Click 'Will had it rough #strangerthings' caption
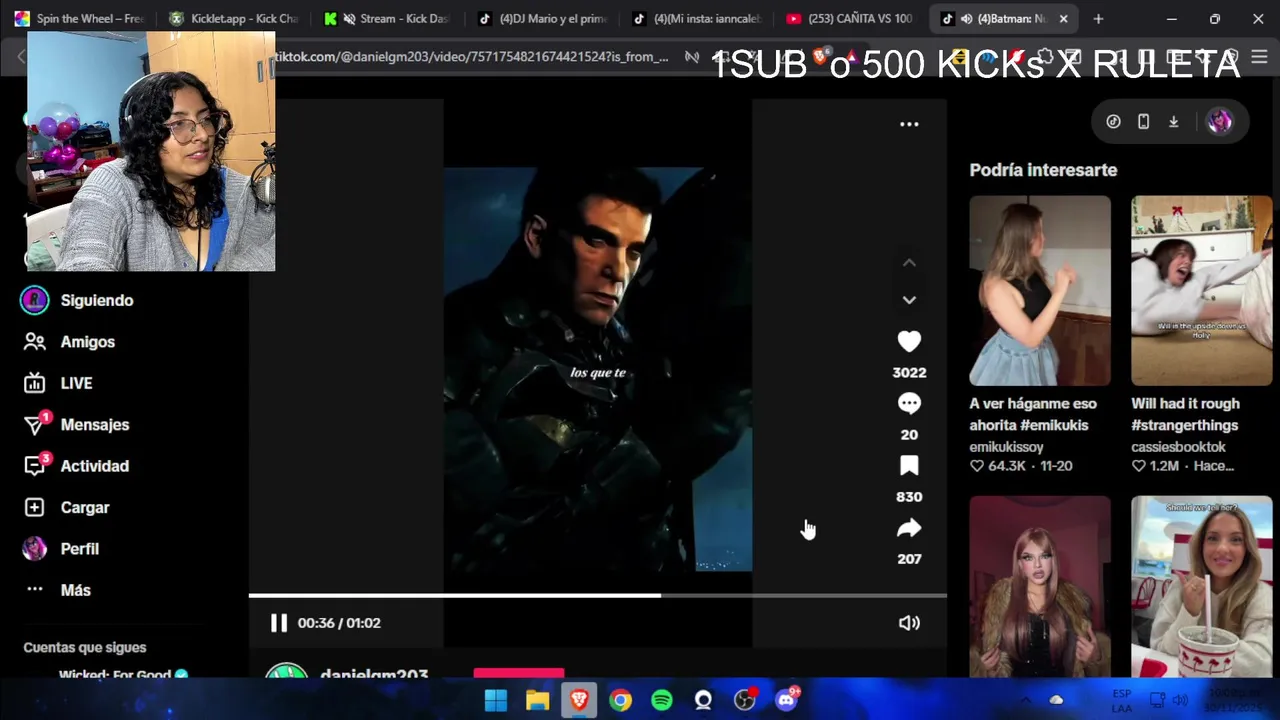Image resolution: width=1280 pixels, height=720 pixels. [1186, 414]
